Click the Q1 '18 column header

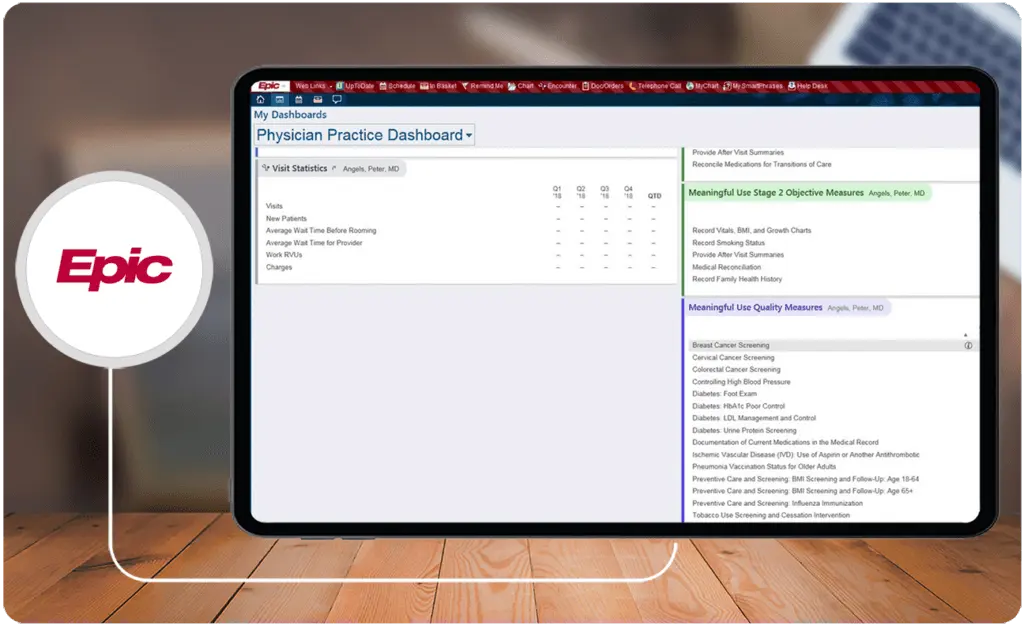pyautogui.click(x=557, y=192)
